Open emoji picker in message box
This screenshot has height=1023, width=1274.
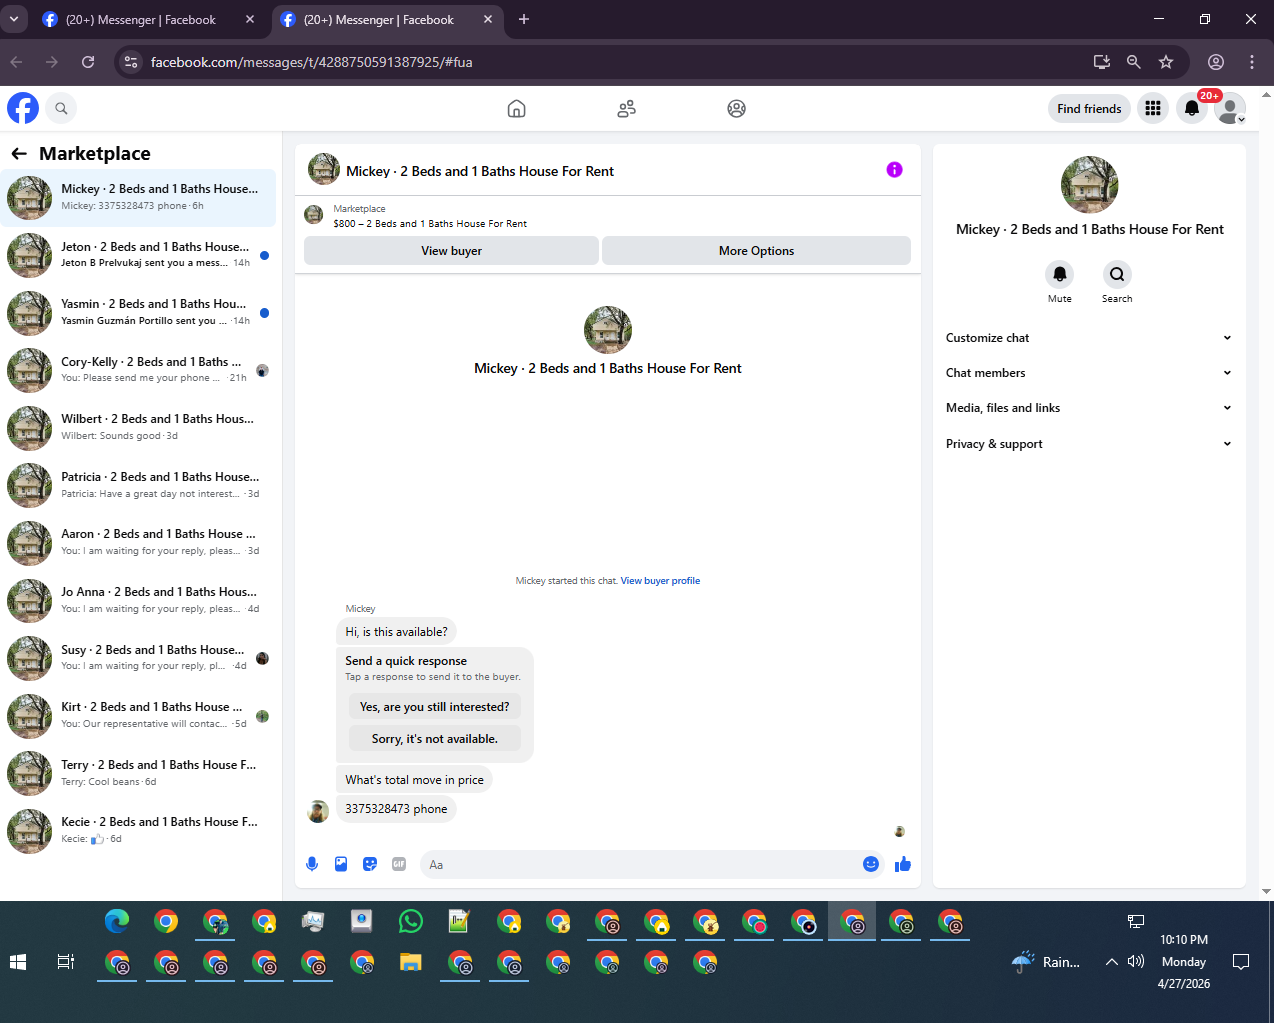[x=871, y=864]
